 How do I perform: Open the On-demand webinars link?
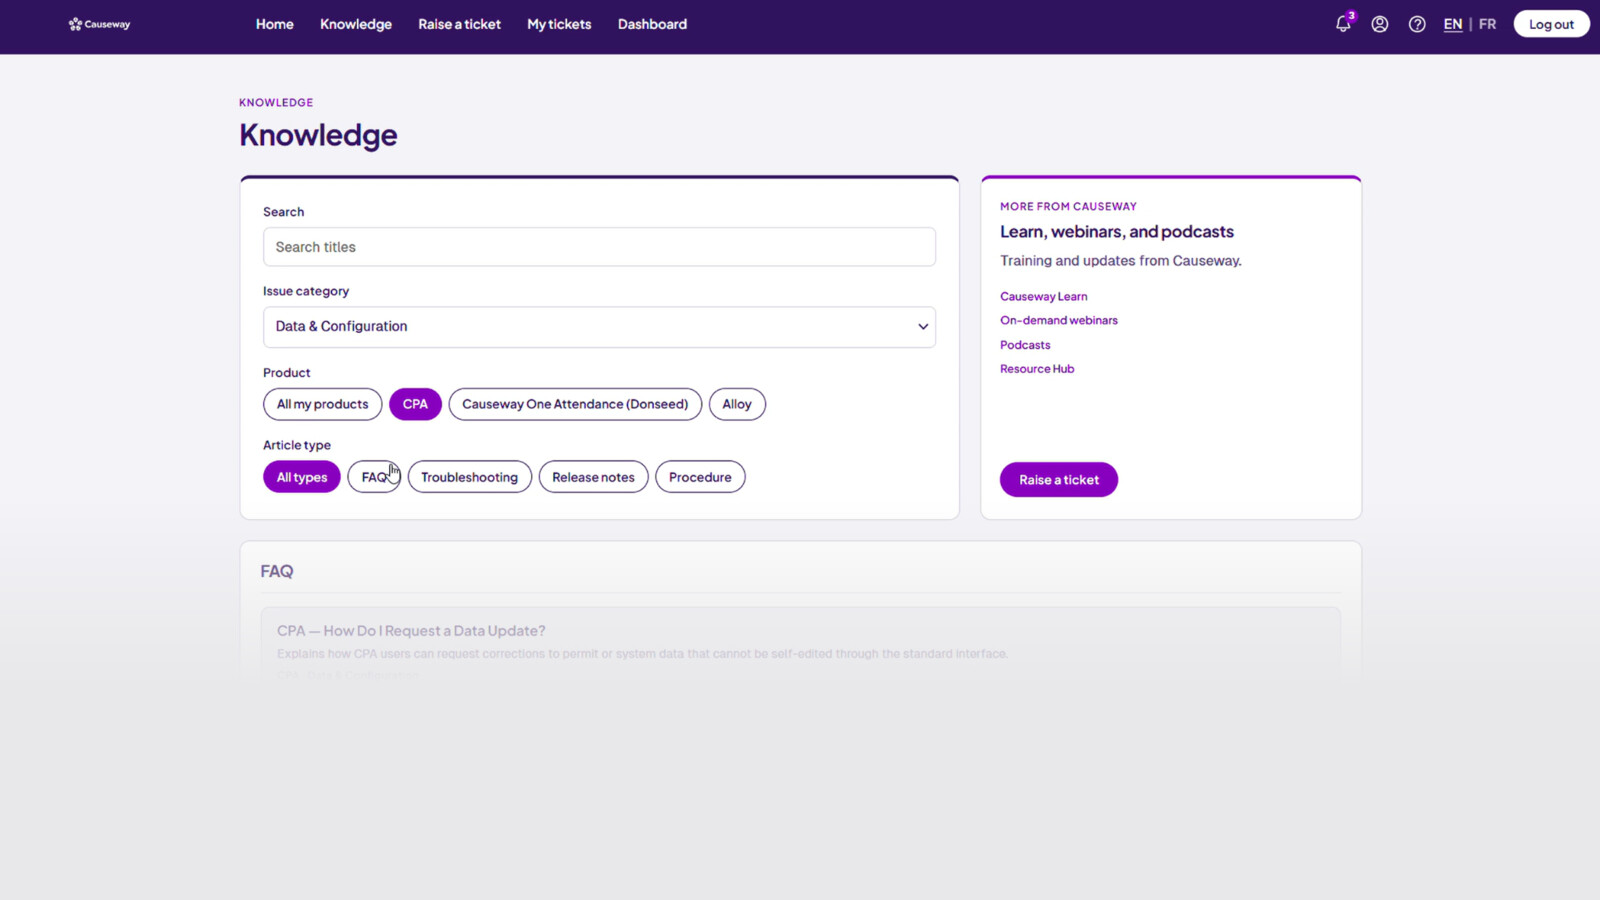click(x=1059, y=320)
